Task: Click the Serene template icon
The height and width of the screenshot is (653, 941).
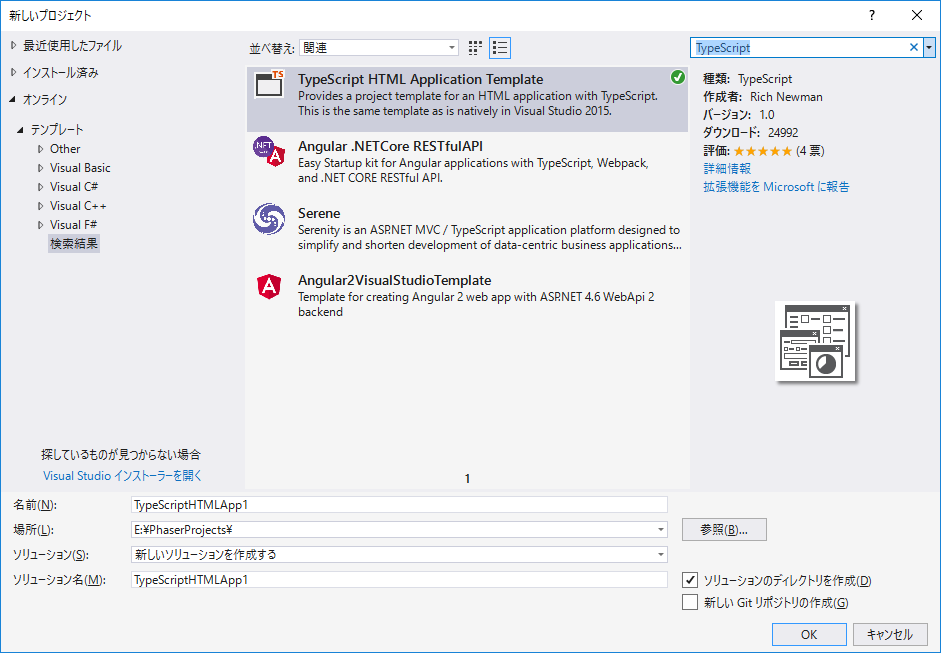Action: point(269,218)
